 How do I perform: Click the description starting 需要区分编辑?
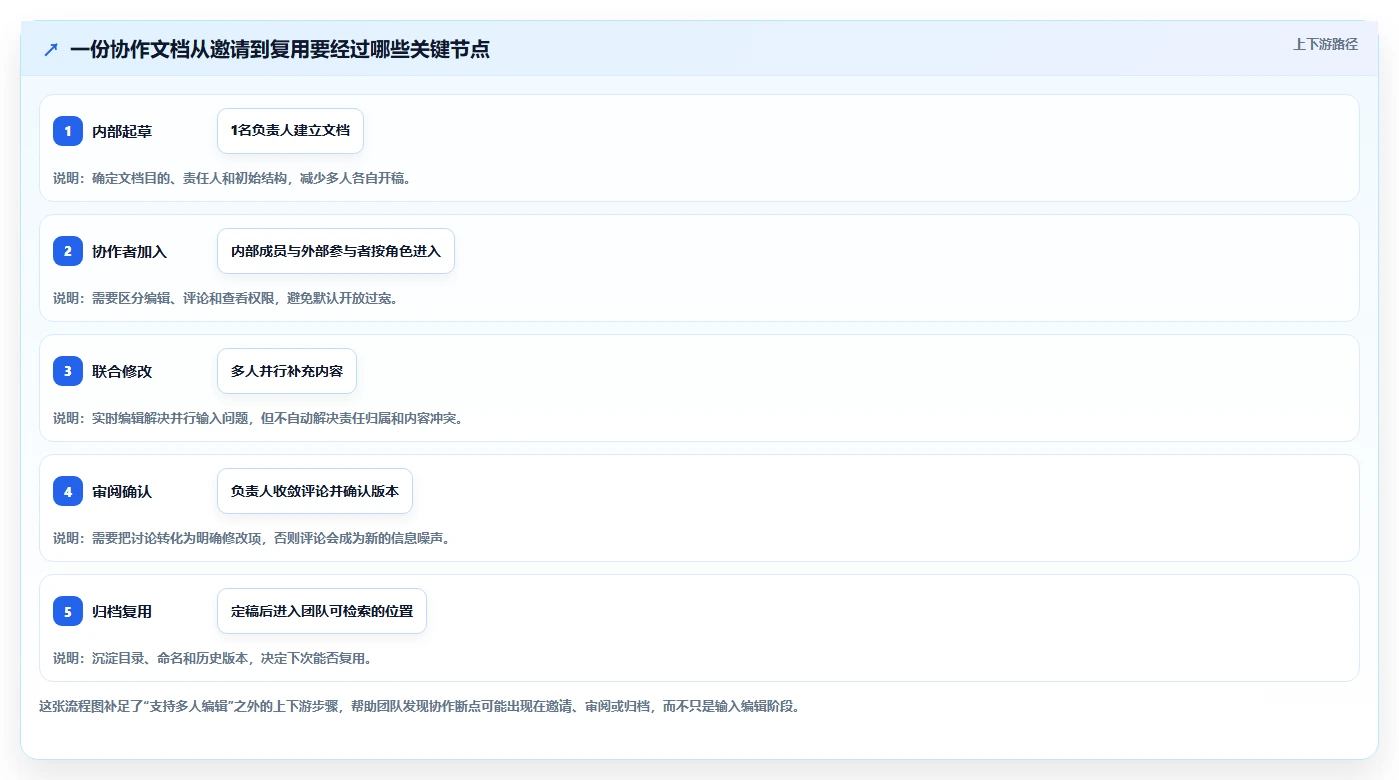[226, 298]
